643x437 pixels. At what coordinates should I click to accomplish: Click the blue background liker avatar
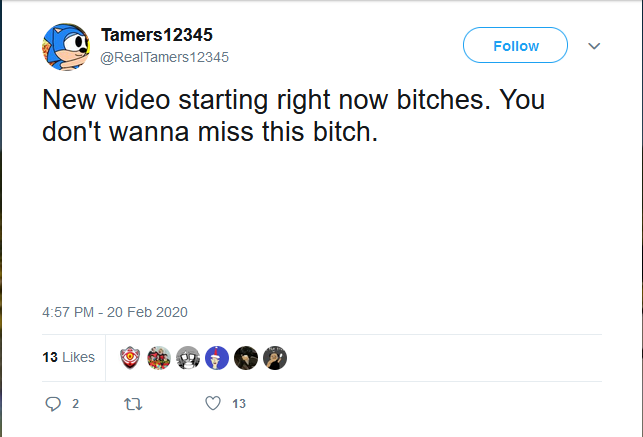point(217,357)
